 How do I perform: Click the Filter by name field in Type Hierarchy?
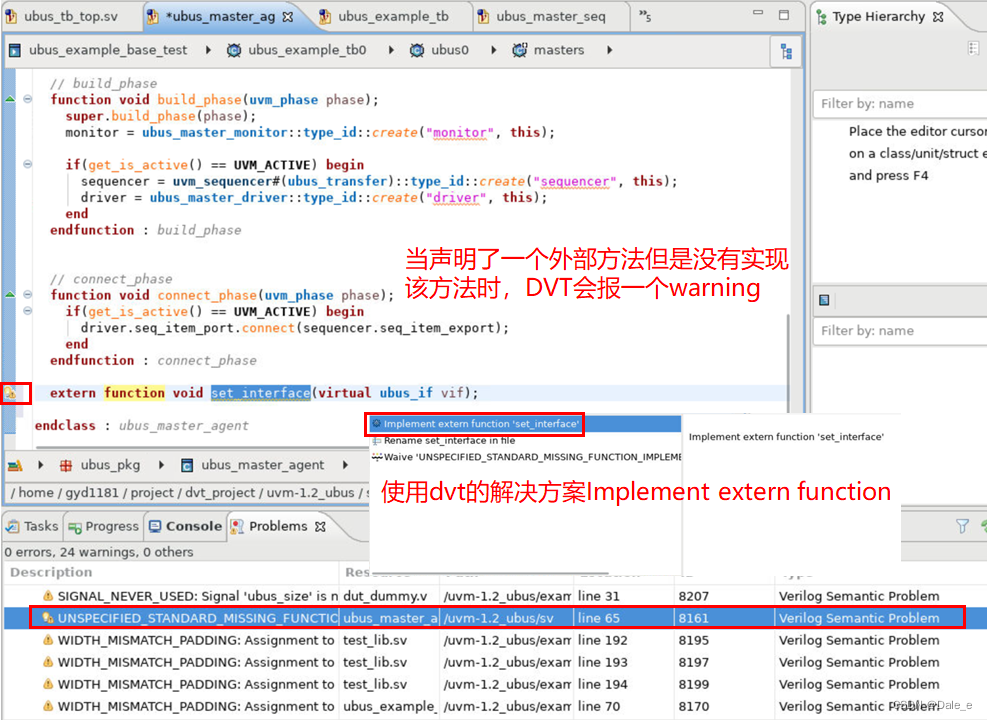click(x=899, y=103)
